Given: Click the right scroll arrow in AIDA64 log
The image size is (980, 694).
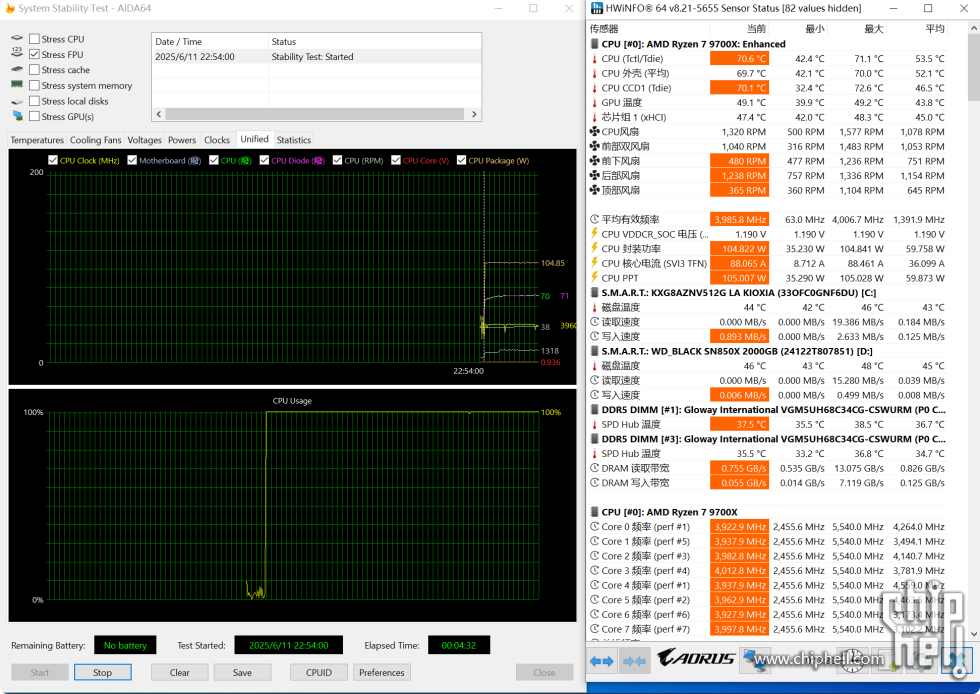Looking at the screenshot, I should (x=474, y=114).
